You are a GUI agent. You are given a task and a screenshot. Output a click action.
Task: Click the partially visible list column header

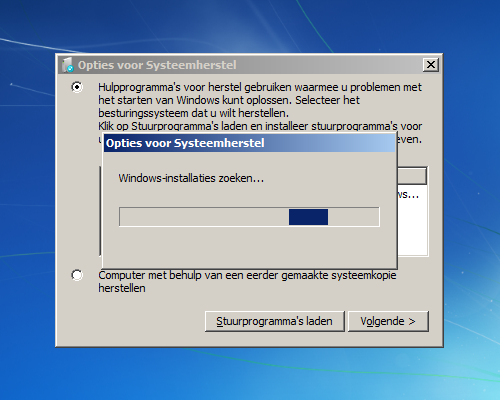(412, 176)
